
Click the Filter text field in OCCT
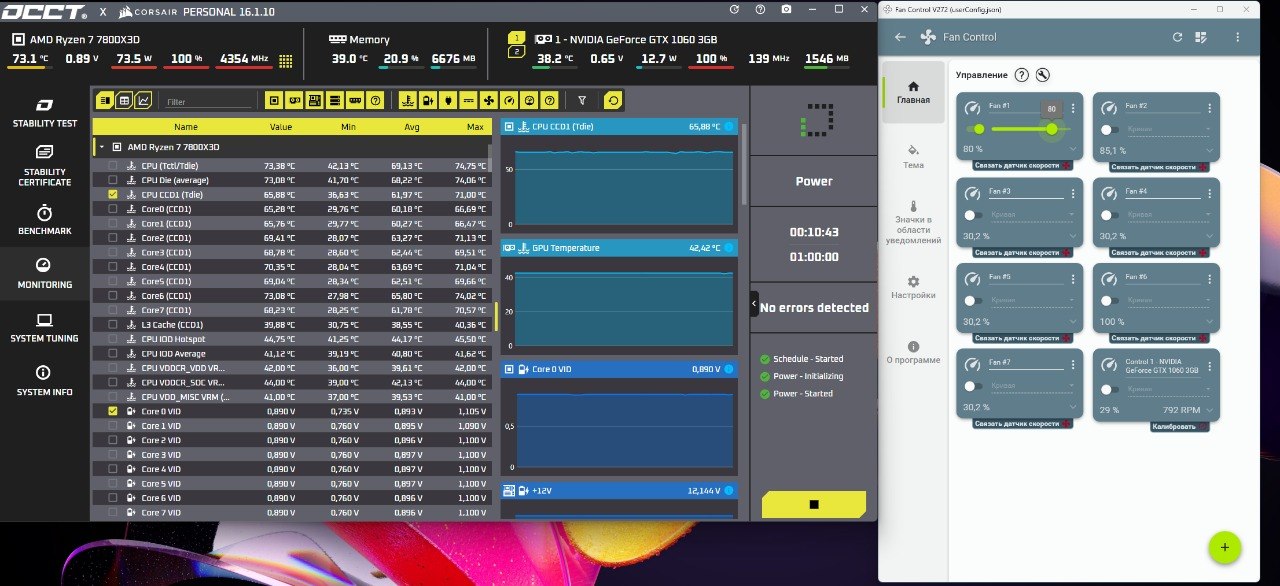pyautogui.click(x=209, y=102)
